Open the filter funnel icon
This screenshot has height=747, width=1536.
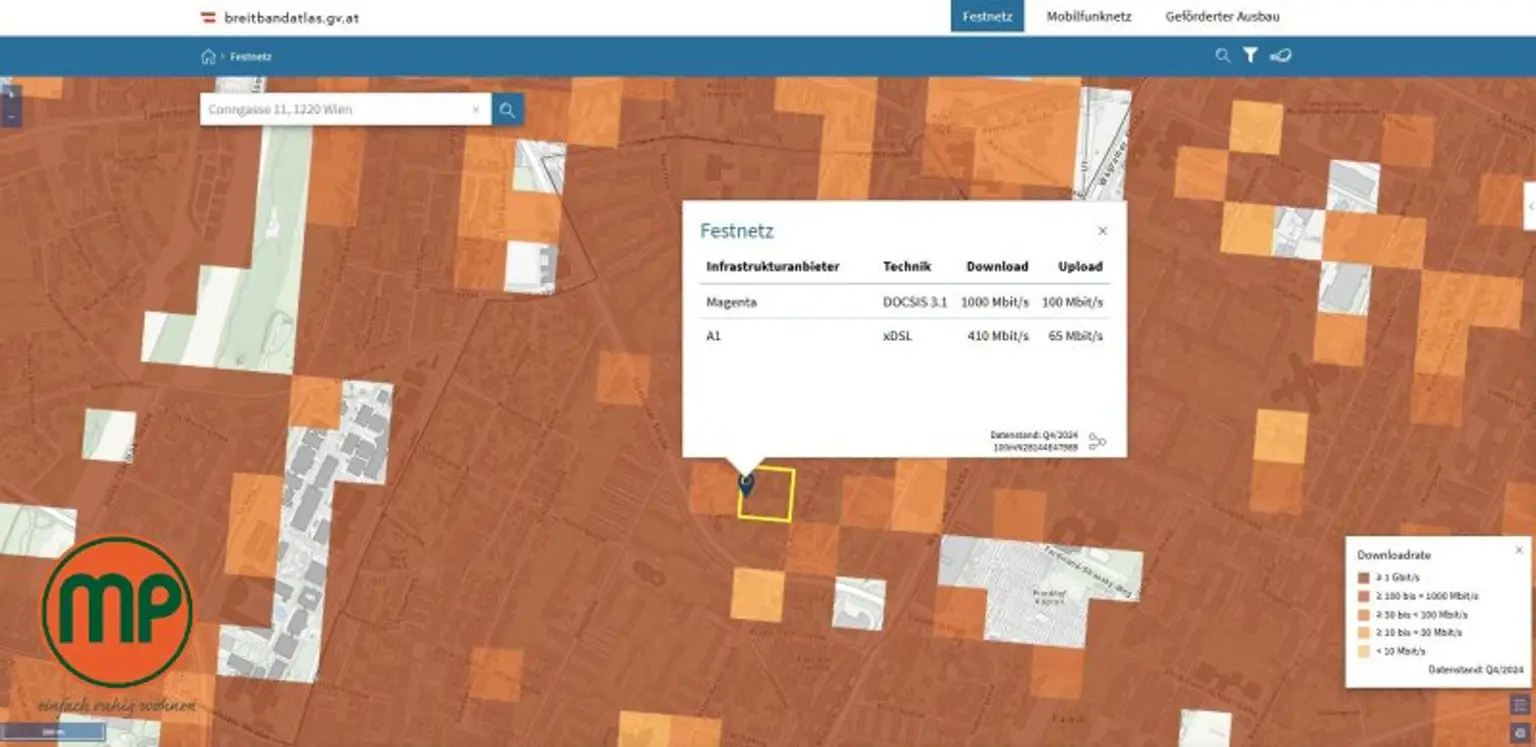[1250, 56]
